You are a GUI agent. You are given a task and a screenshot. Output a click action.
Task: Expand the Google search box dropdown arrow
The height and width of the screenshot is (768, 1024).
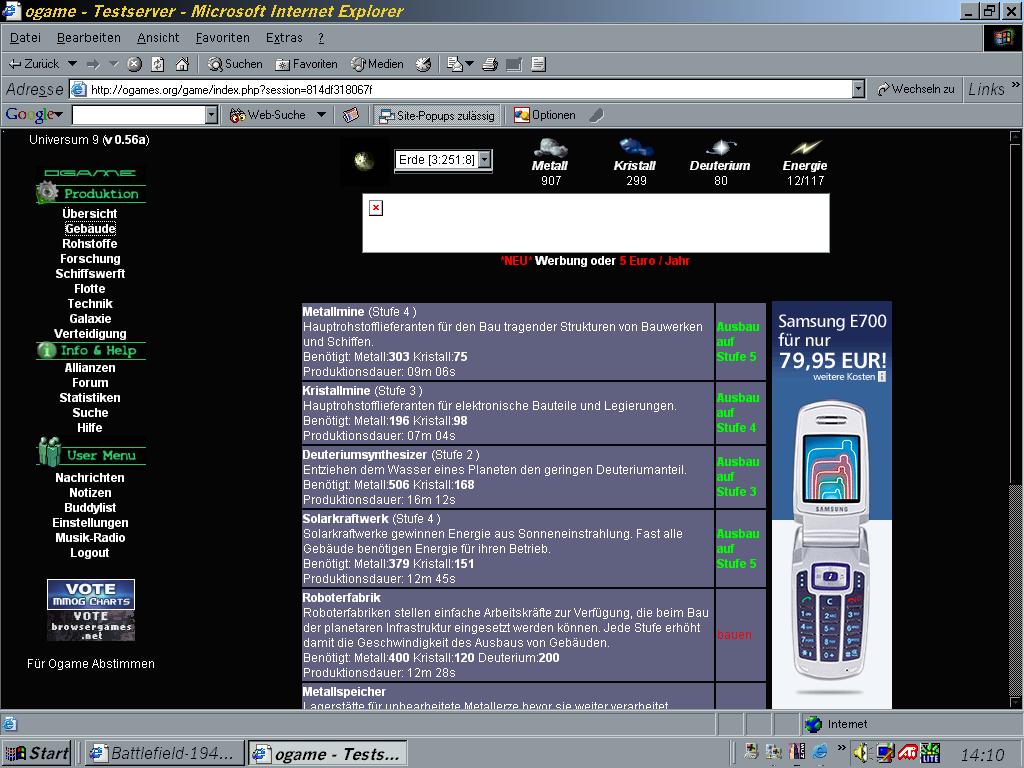[x=211, y=116]
